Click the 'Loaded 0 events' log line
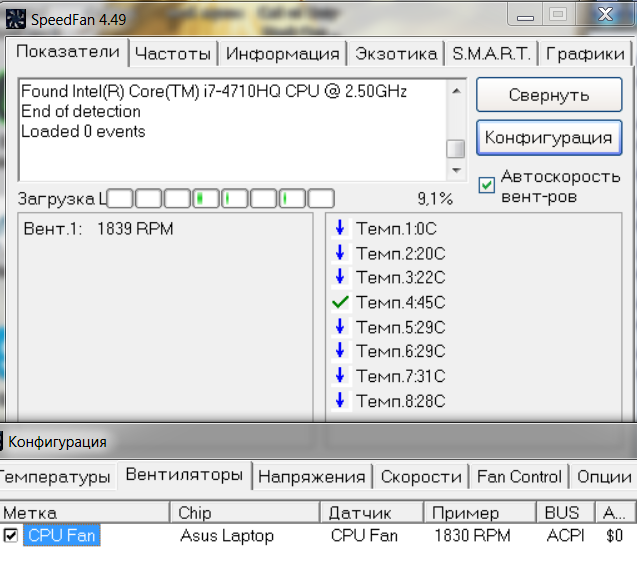Screen dimensions: 637x575 click(x=83, y=131)
